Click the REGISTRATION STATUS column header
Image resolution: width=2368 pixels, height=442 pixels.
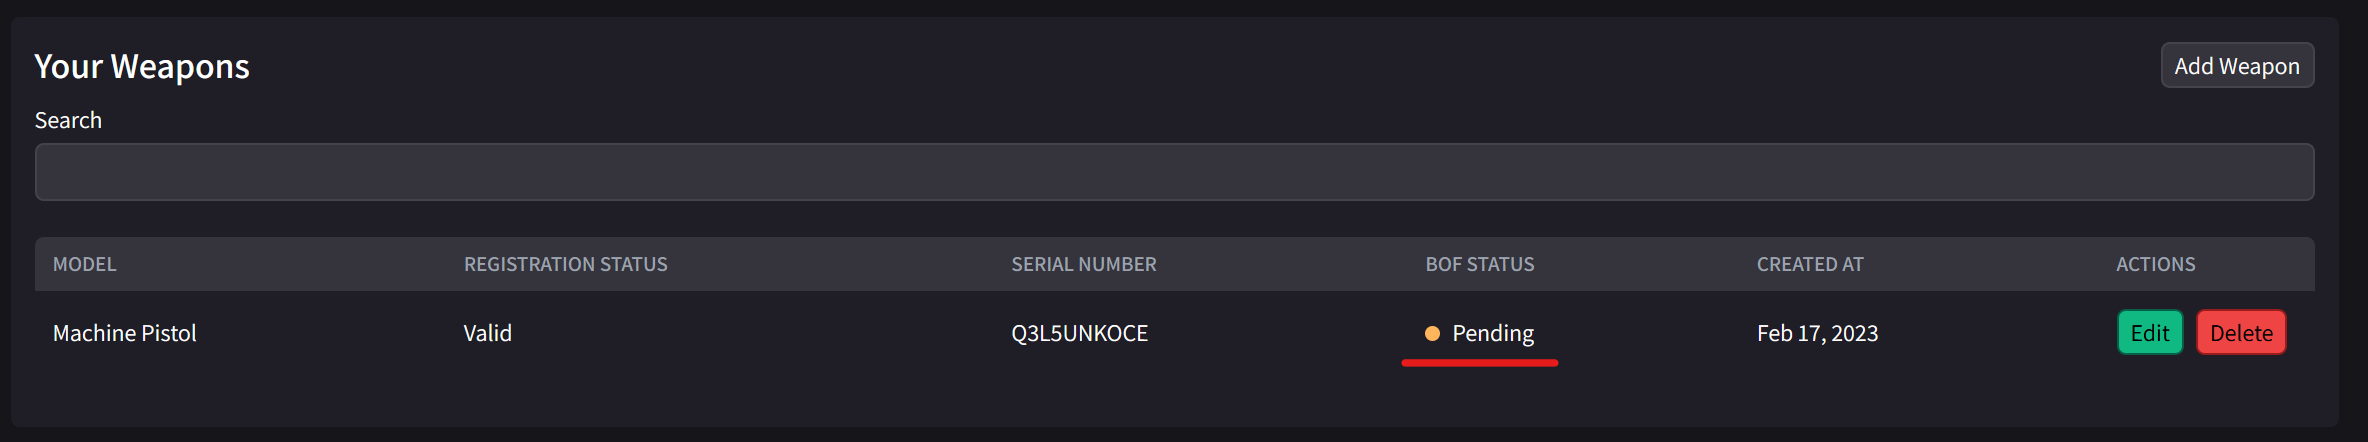pos(565,264)
